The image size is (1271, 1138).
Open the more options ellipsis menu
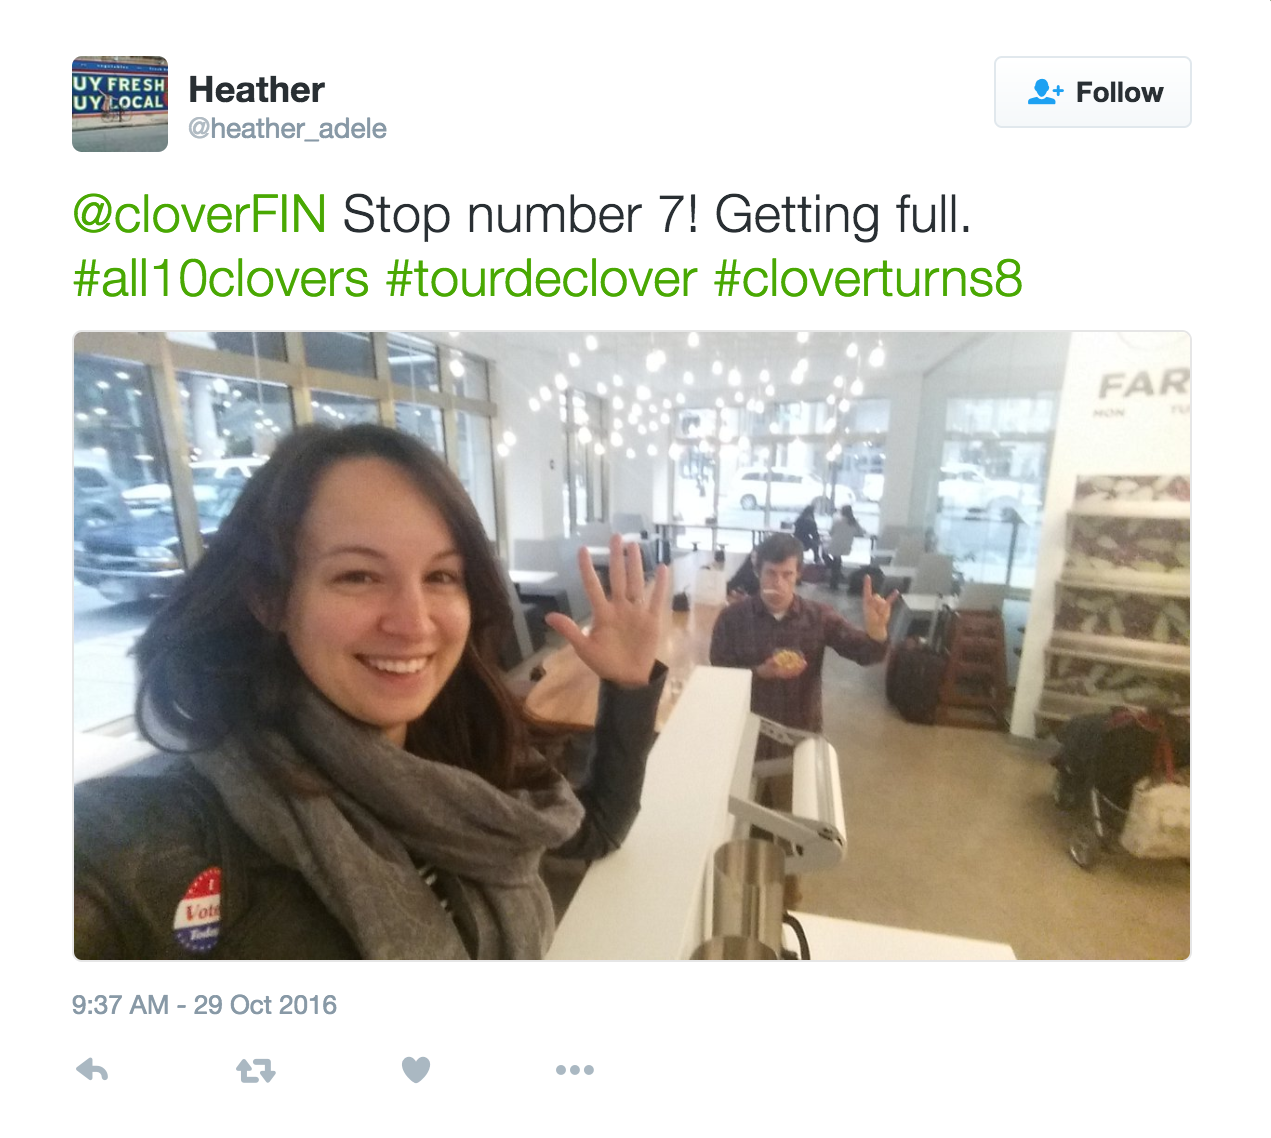575,1070
